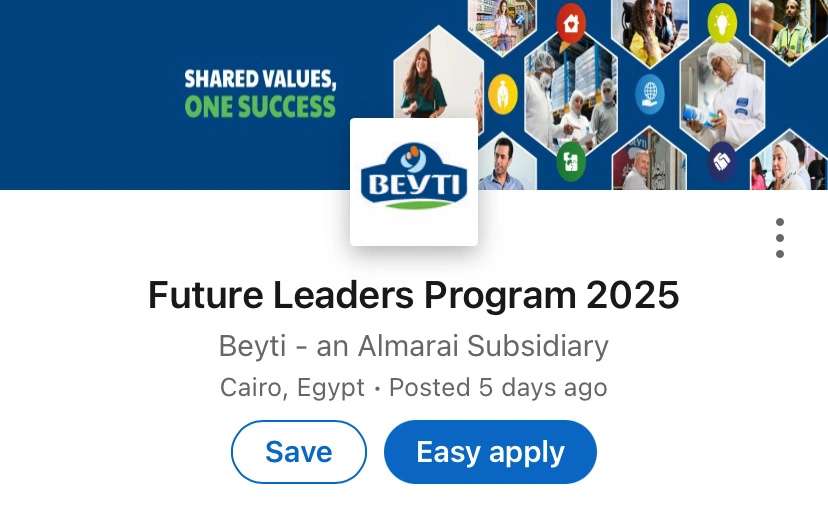This screenshot has height=512, width=828.
Task: Click the Beyti company logo
Action: [414, 181]
